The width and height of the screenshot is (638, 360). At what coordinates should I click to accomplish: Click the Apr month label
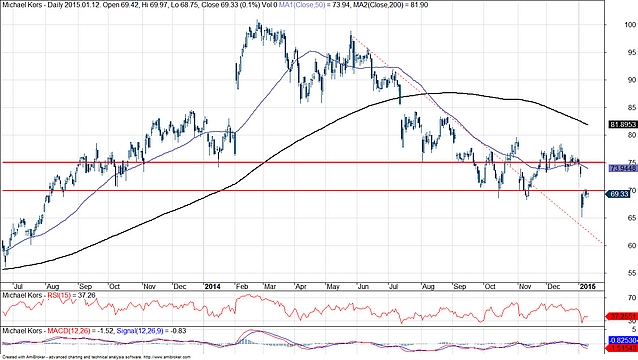(301, 286)
